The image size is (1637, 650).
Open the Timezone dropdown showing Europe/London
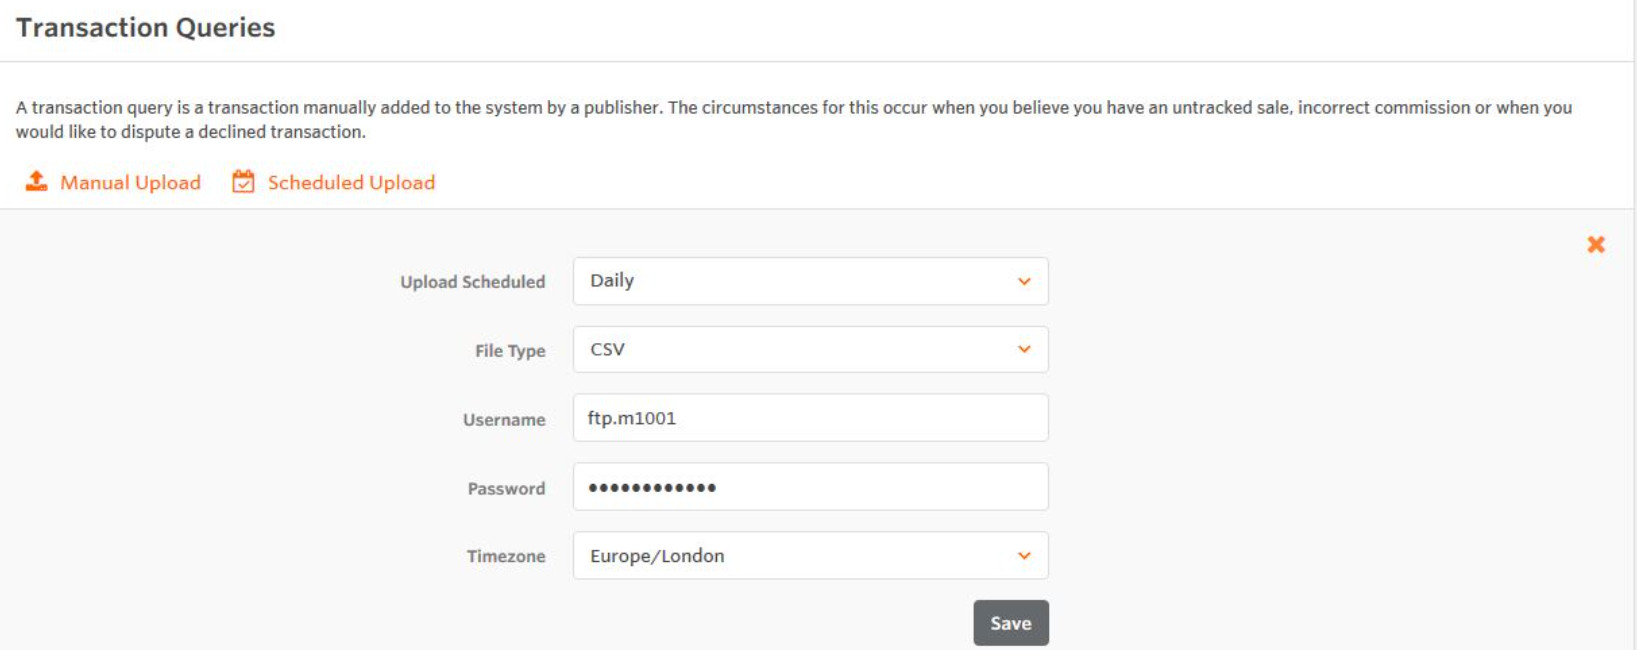tap(810, 556)
